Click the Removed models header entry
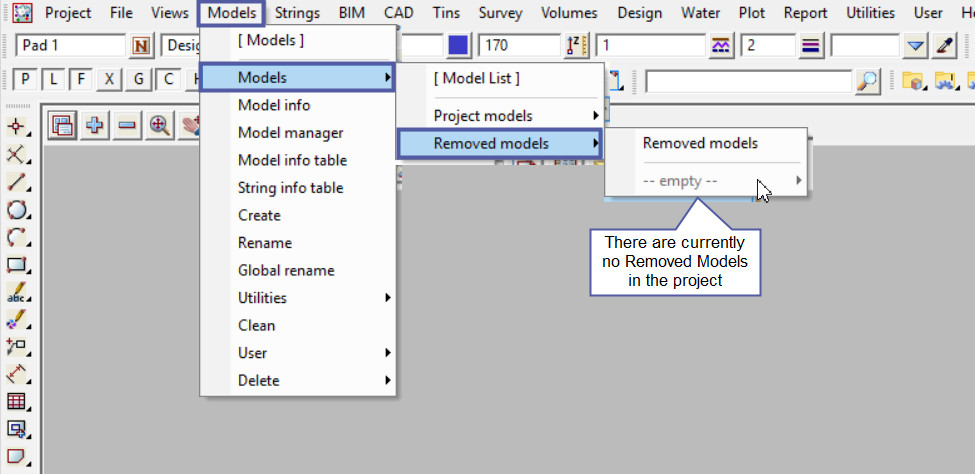975x474 pixels. click(x=700, y=143)
